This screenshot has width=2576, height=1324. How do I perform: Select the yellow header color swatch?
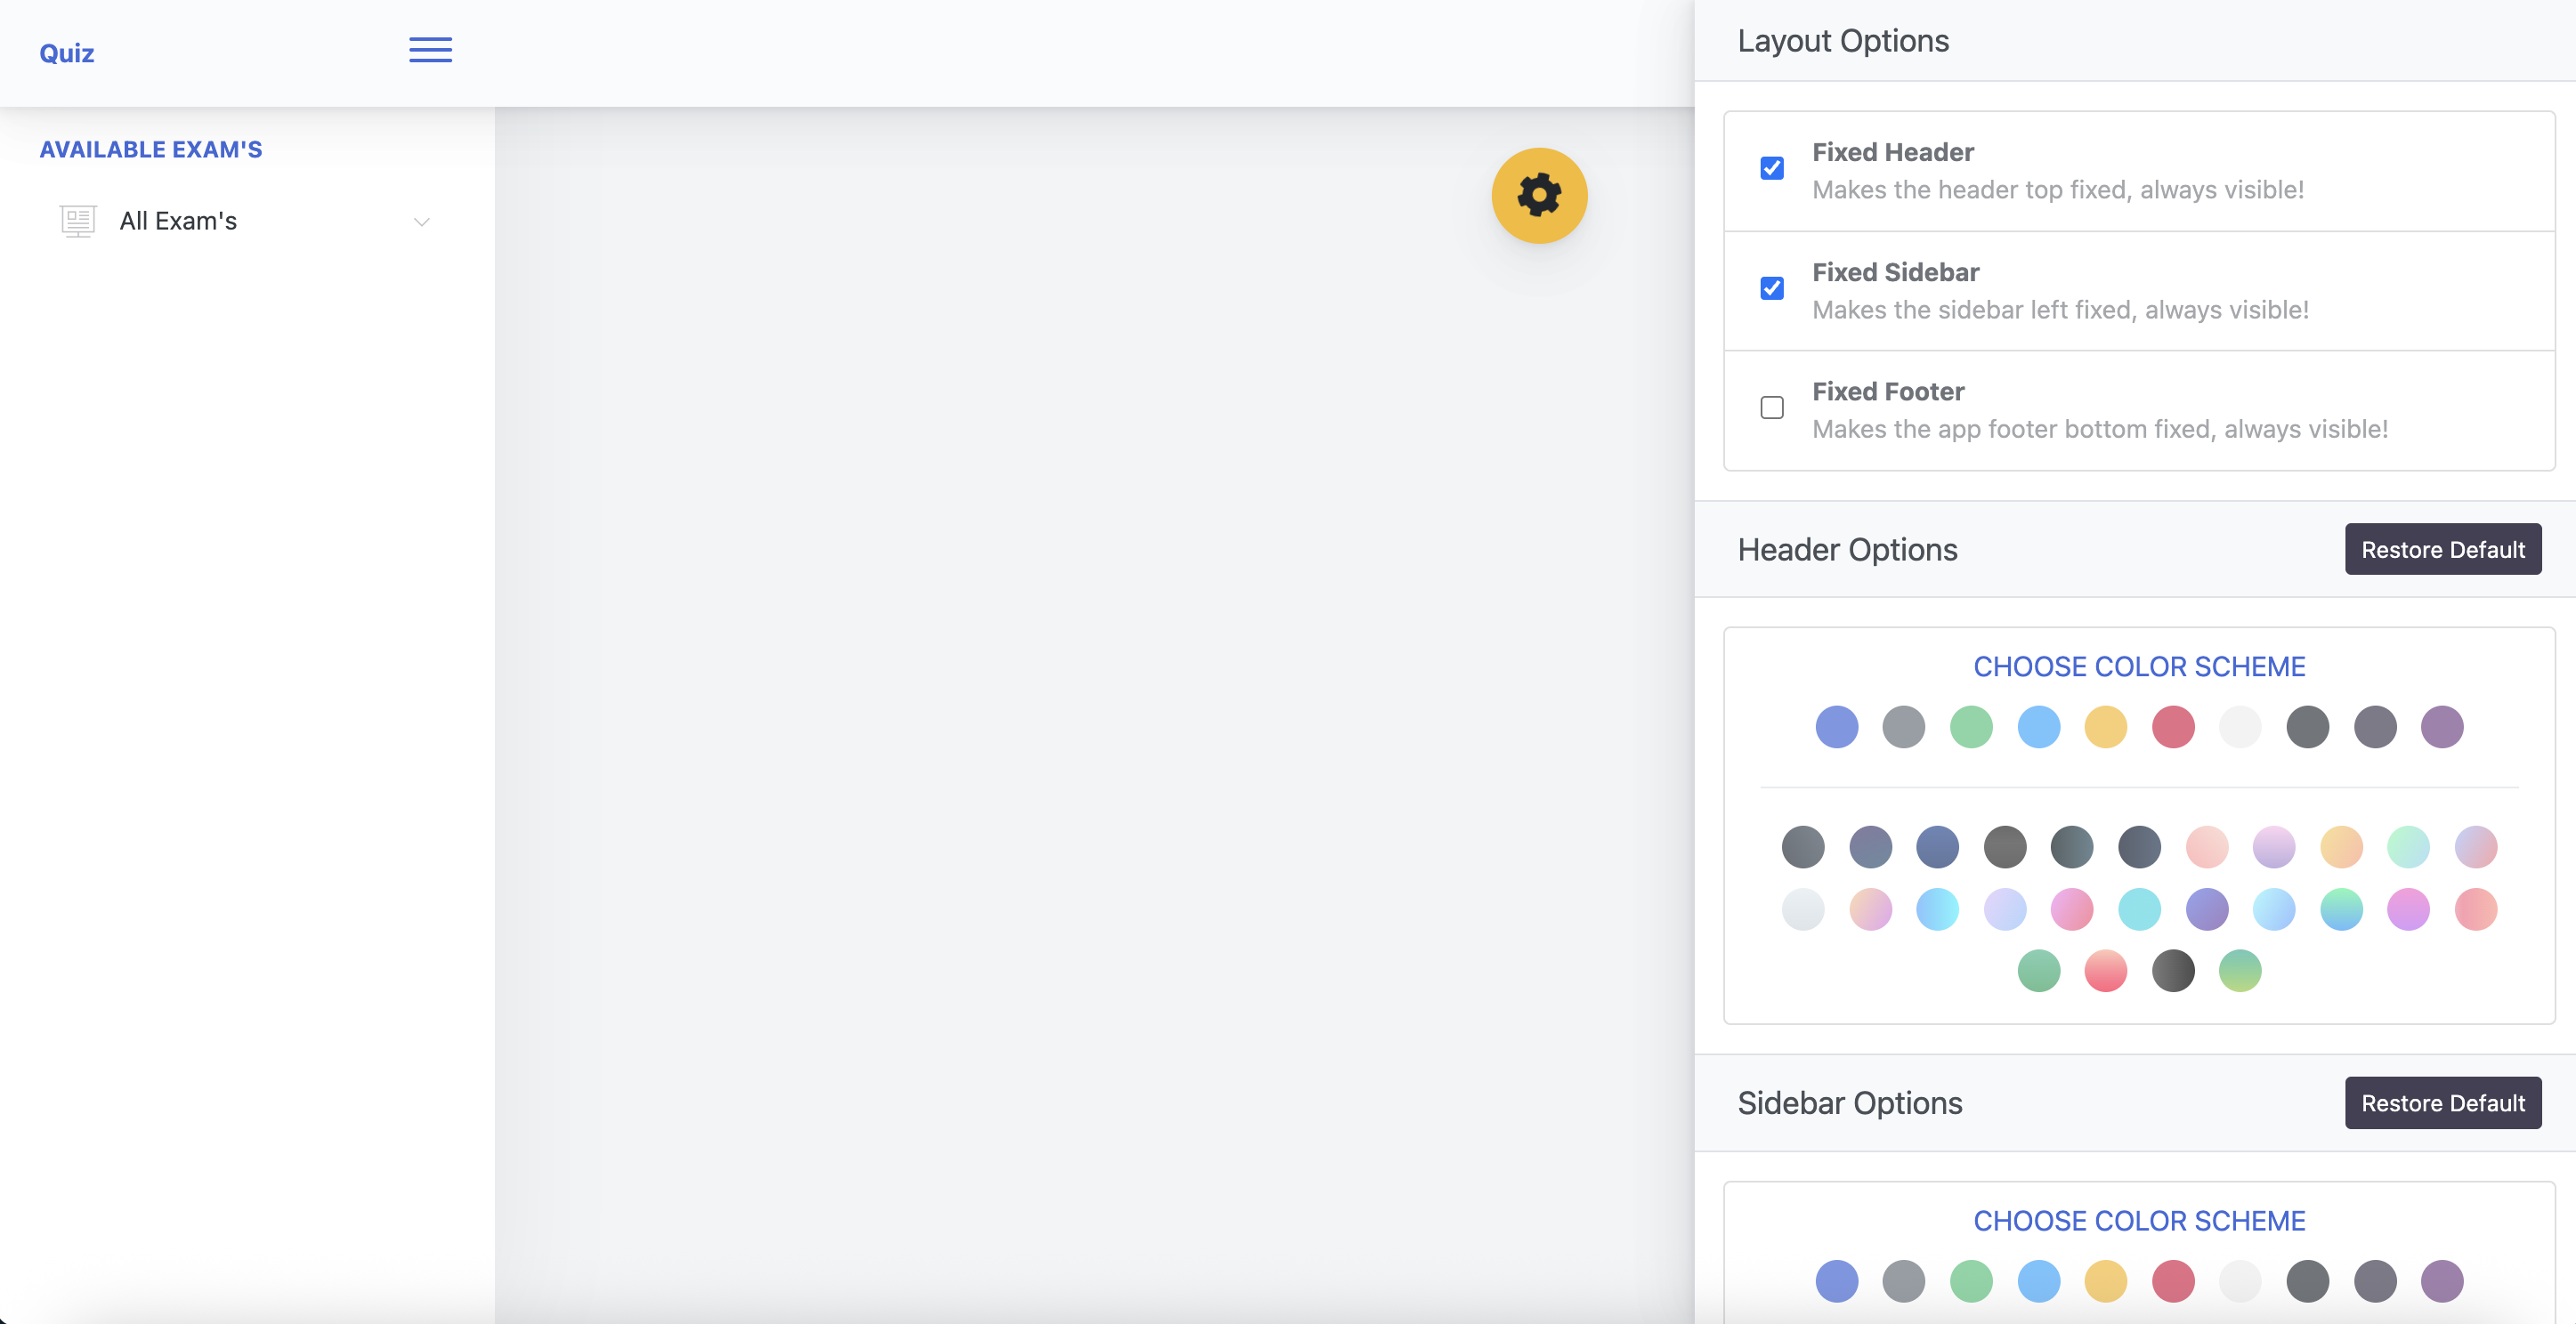point(2106,727)
